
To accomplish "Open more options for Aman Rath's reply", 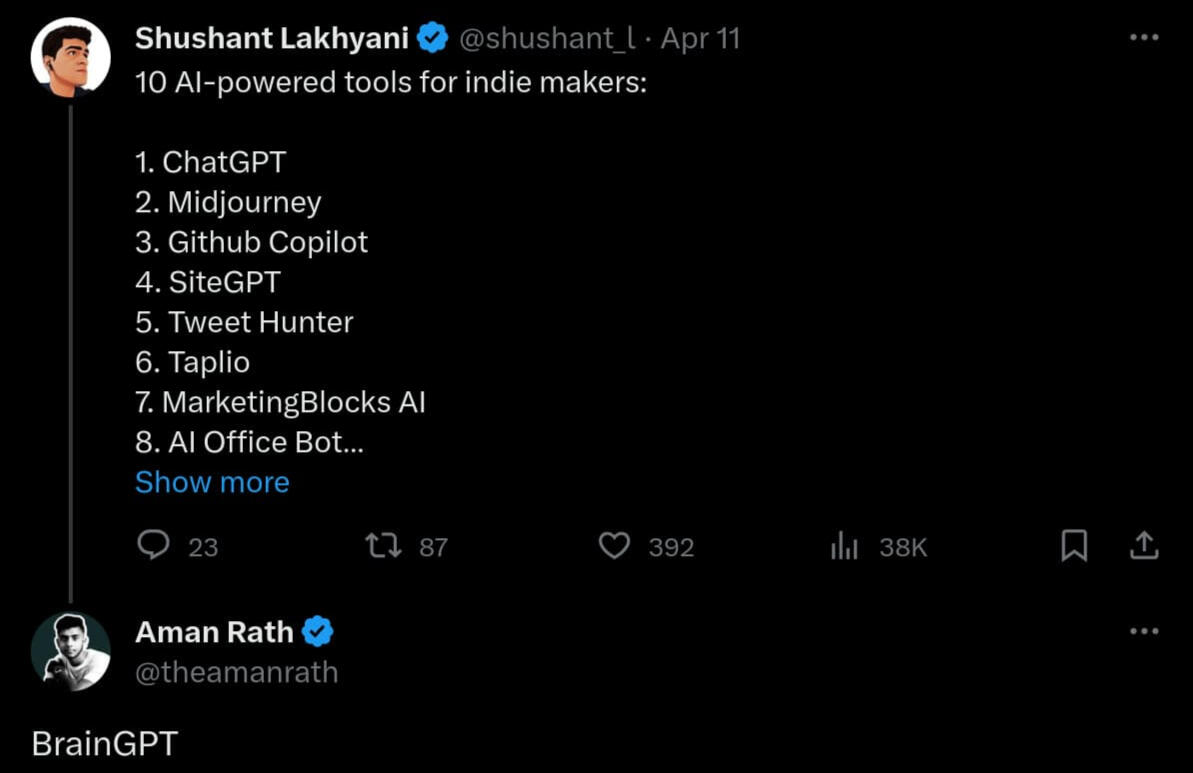I will point(1143,631).
